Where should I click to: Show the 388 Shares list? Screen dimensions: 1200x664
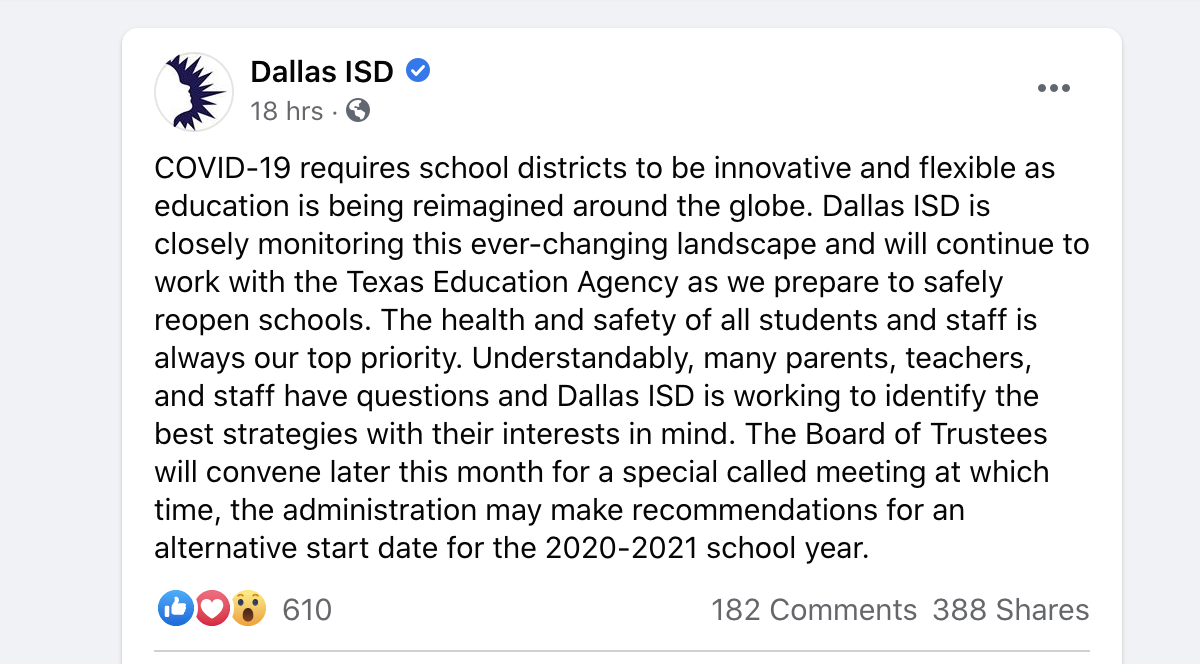1010,610
